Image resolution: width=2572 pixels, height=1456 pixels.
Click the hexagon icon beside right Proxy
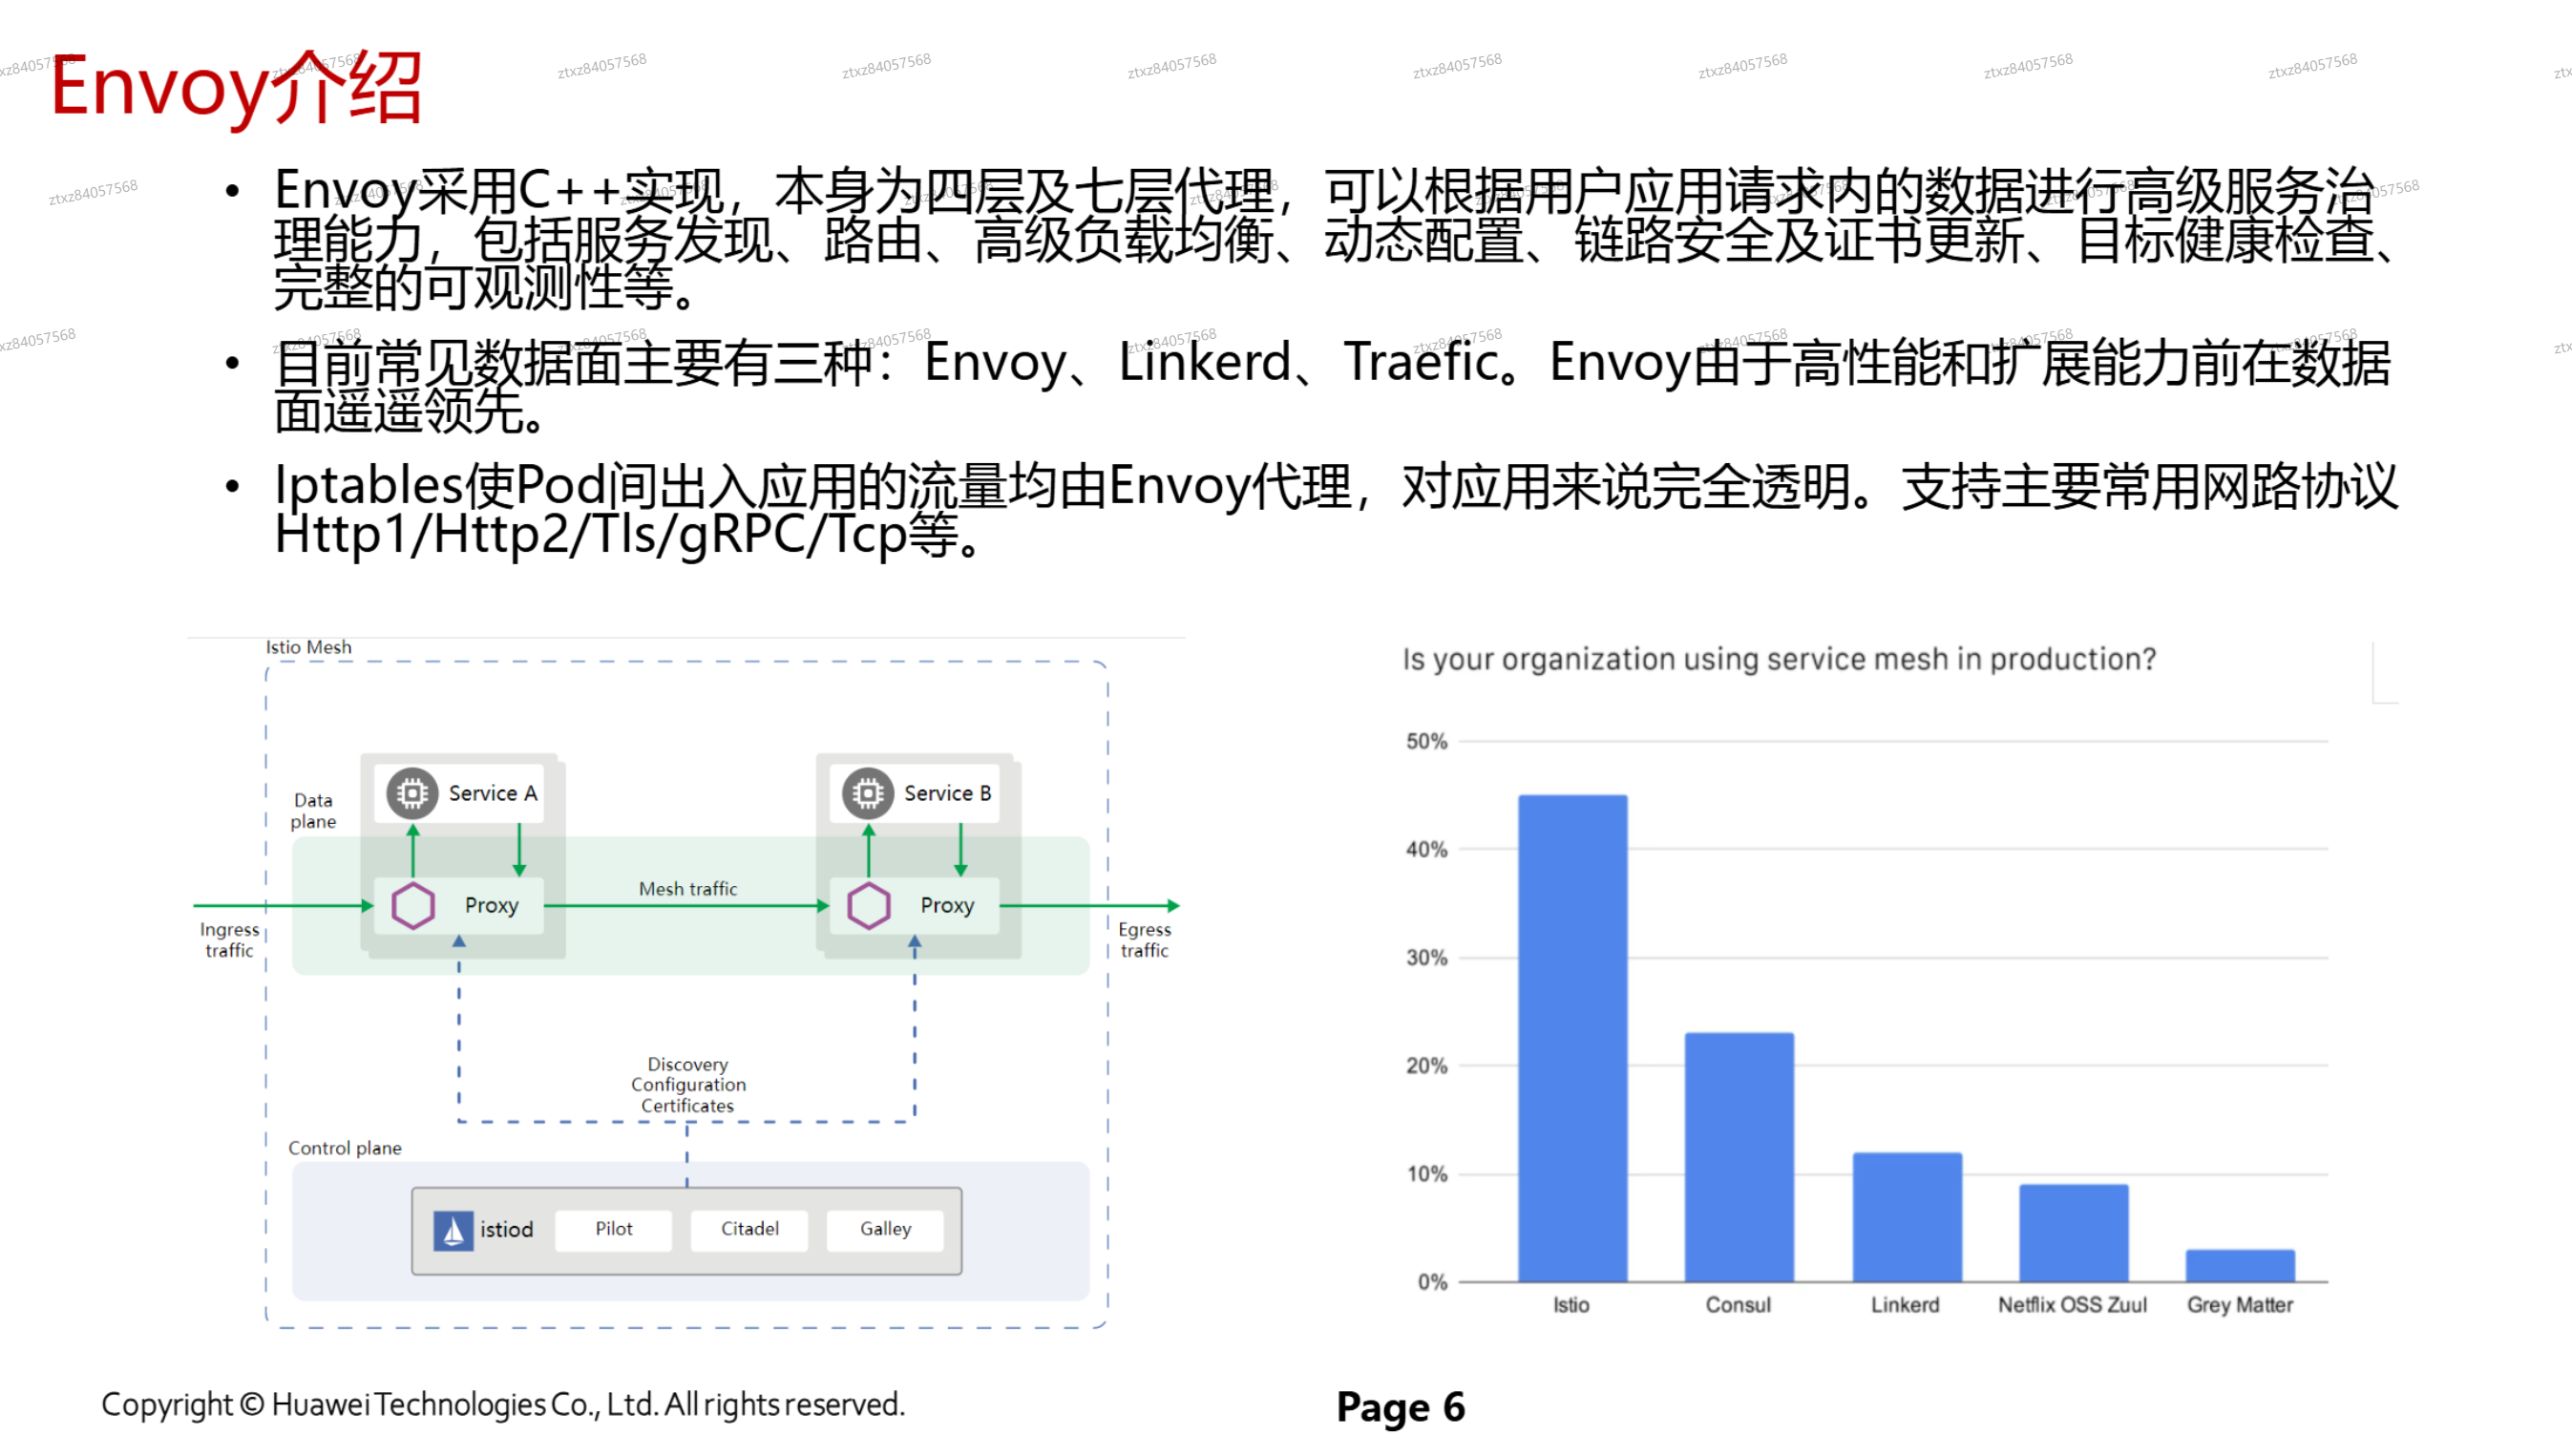[868, 906]
